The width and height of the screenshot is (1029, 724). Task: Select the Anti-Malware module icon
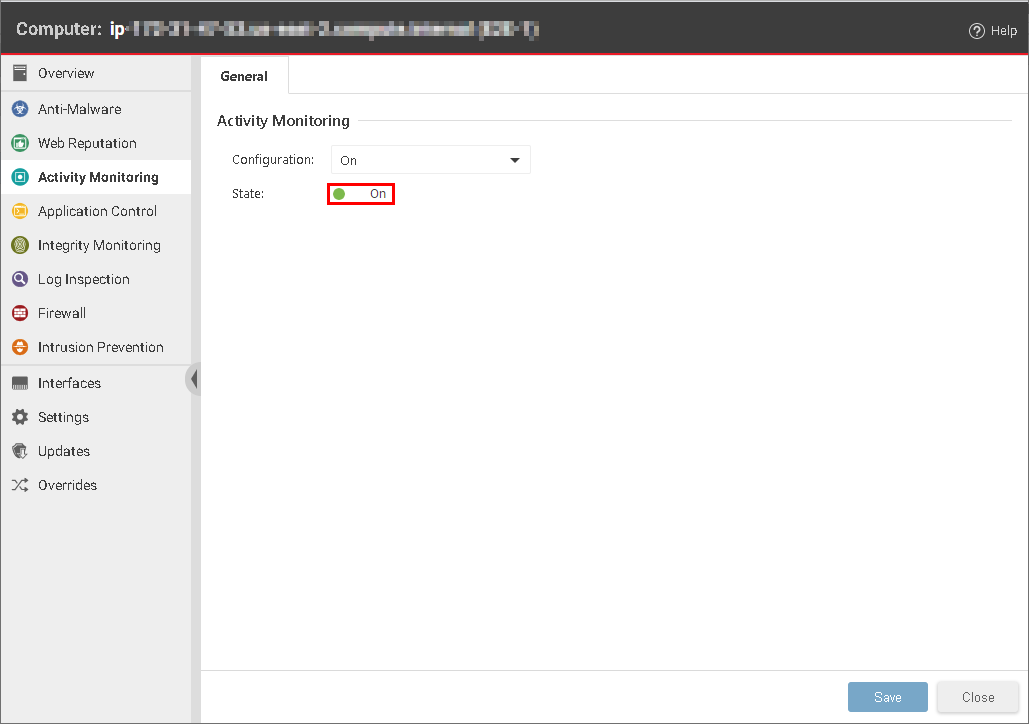(x=22, y=109)
